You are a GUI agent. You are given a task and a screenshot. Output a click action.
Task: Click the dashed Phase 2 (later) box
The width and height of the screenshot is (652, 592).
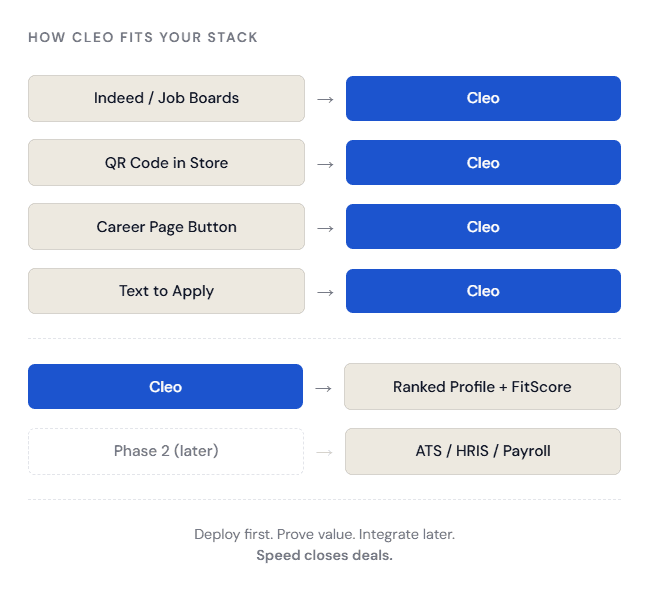click(166, 451)
